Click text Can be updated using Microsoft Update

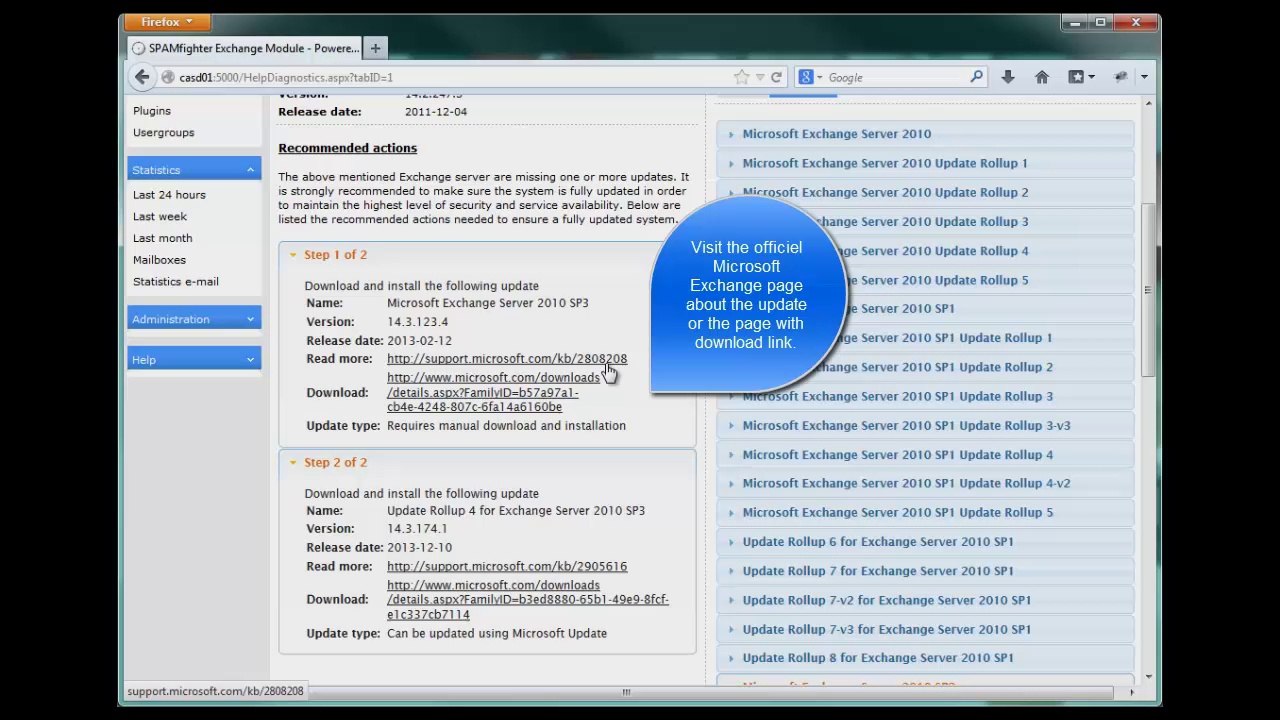tap(497, 634)
